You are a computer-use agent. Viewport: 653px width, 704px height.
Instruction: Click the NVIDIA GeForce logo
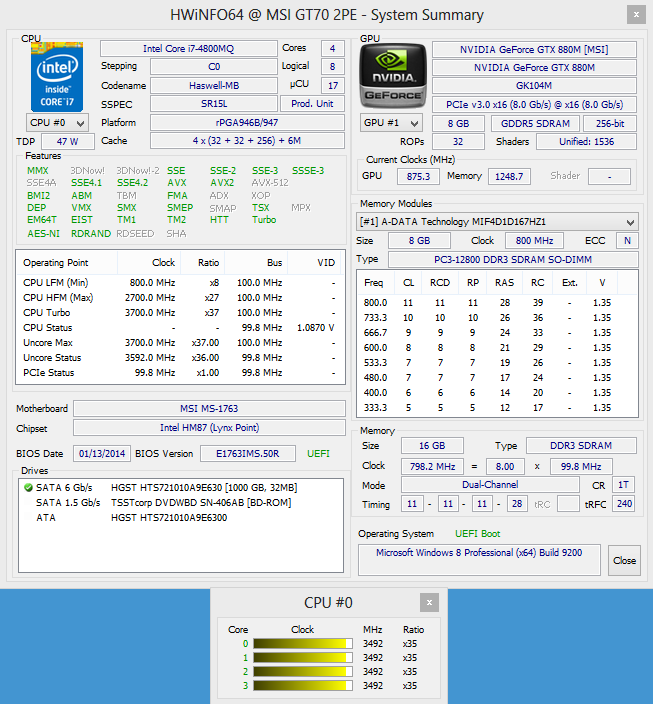393,75
